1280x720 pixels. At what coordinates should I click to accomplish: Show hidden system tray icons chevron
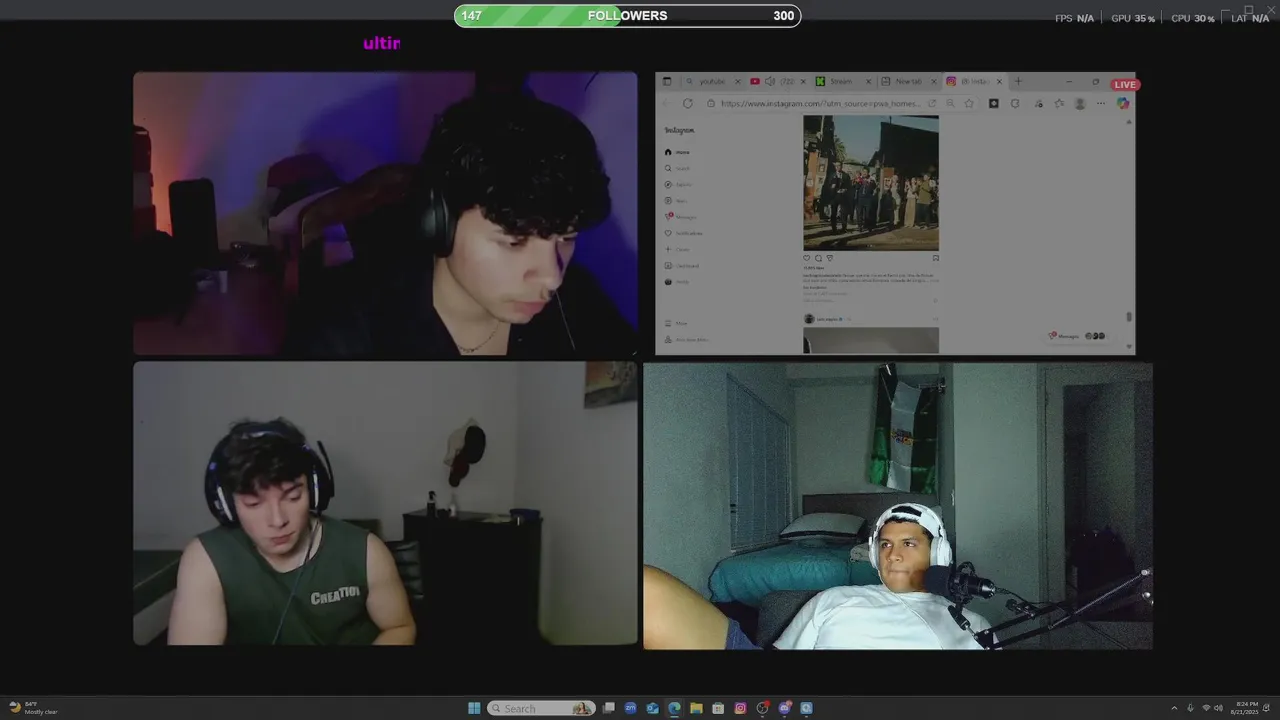1174,708
